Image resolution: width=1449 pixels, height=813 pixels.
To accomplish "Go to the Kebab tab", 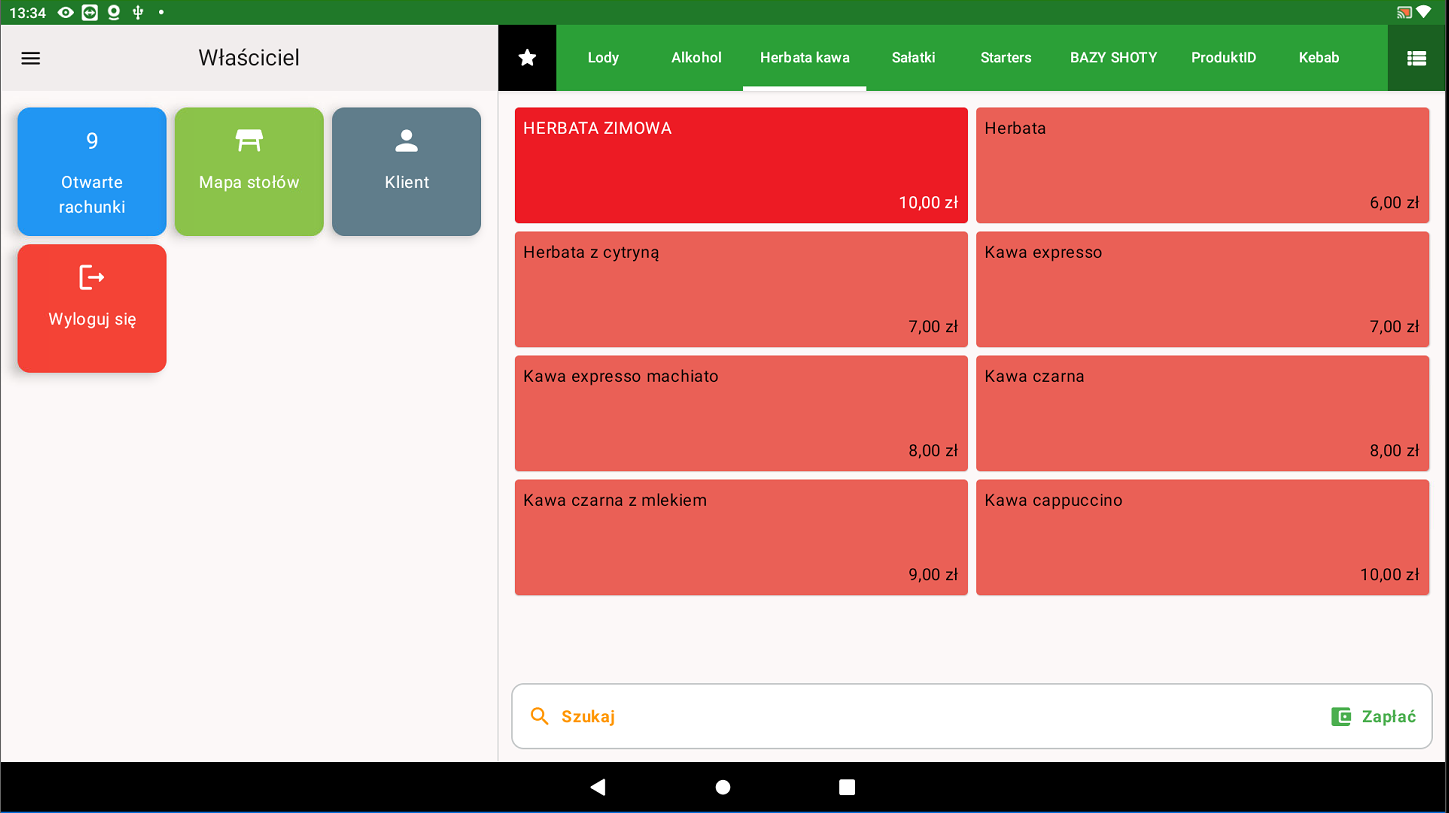I will (1318, 58).
